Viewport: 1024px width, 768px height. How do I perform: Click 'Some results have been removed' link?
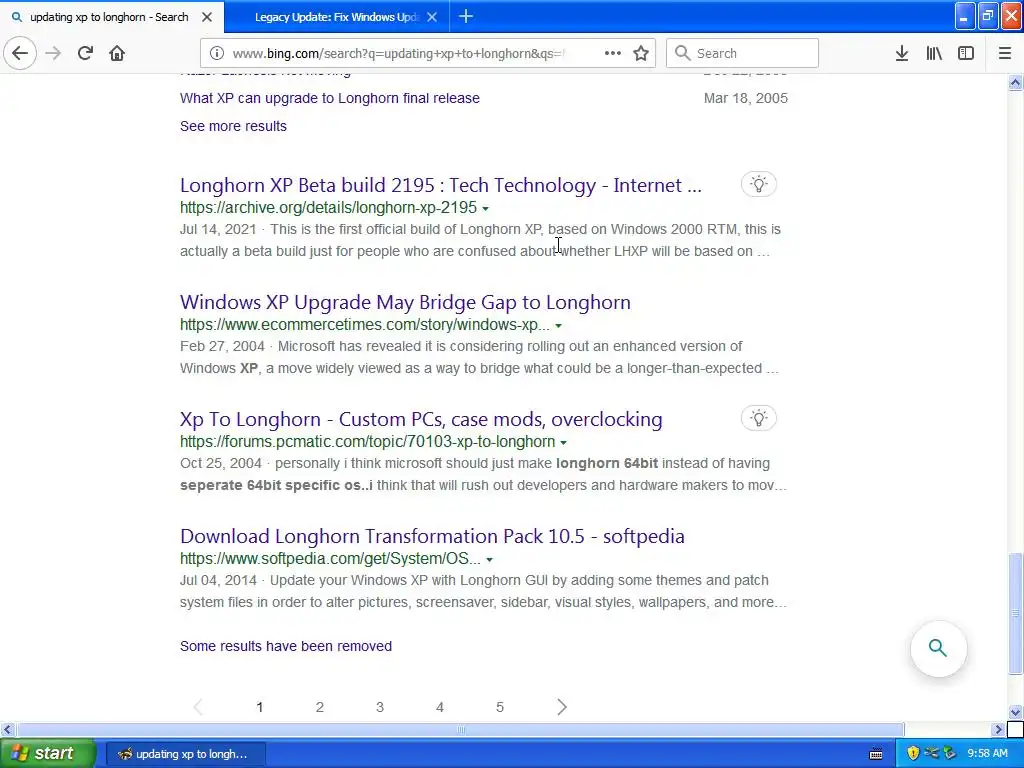tap(286, 646)
